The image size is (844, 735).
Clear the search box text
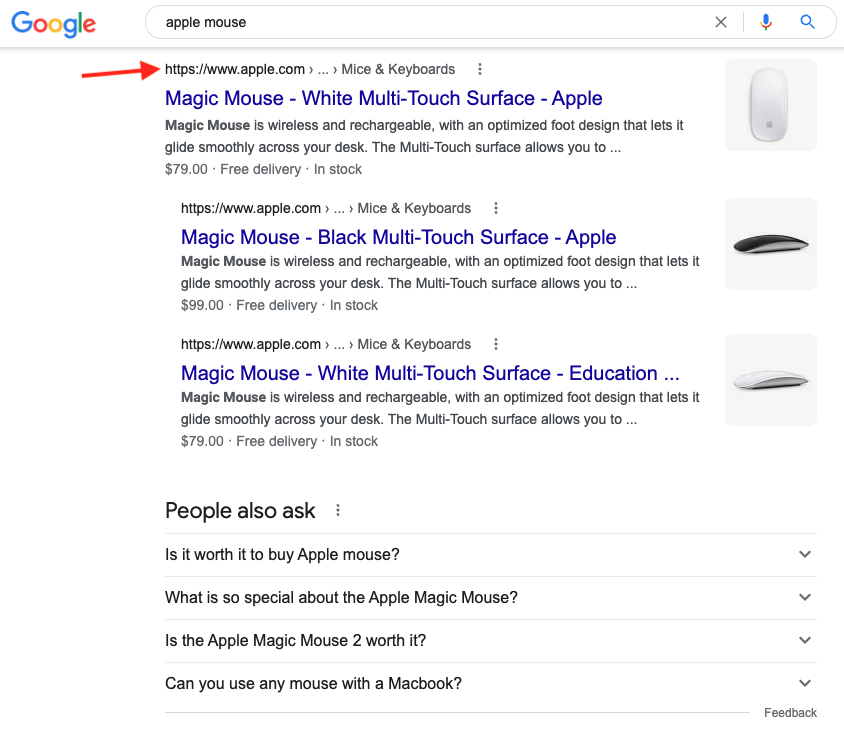click(x=721, y=22)
